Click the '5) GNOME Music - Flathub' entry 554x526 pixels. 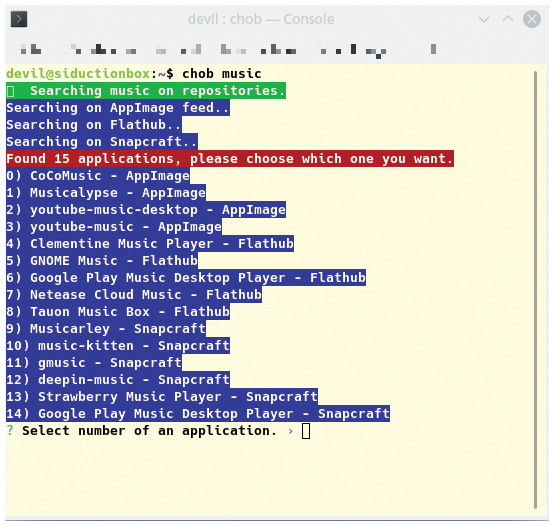pyautogui.click(x=102, y=260)
